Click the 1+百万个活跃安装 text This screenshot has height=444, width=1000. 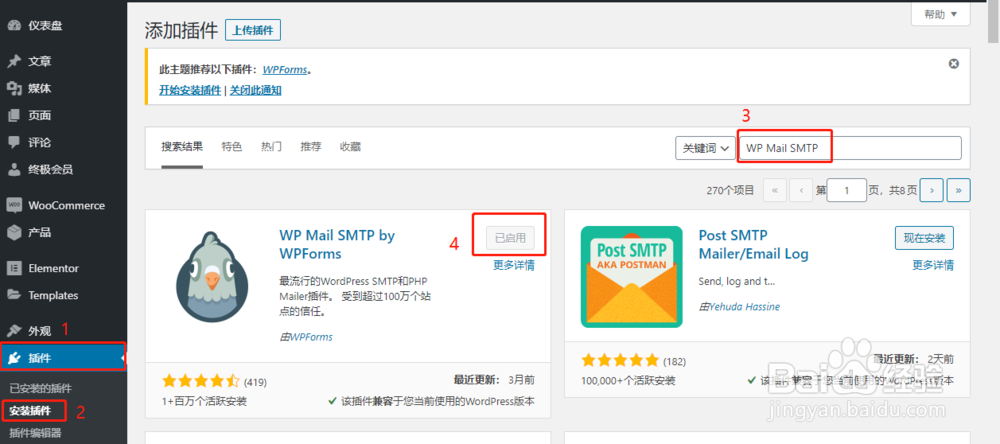(x=205, y=401)
